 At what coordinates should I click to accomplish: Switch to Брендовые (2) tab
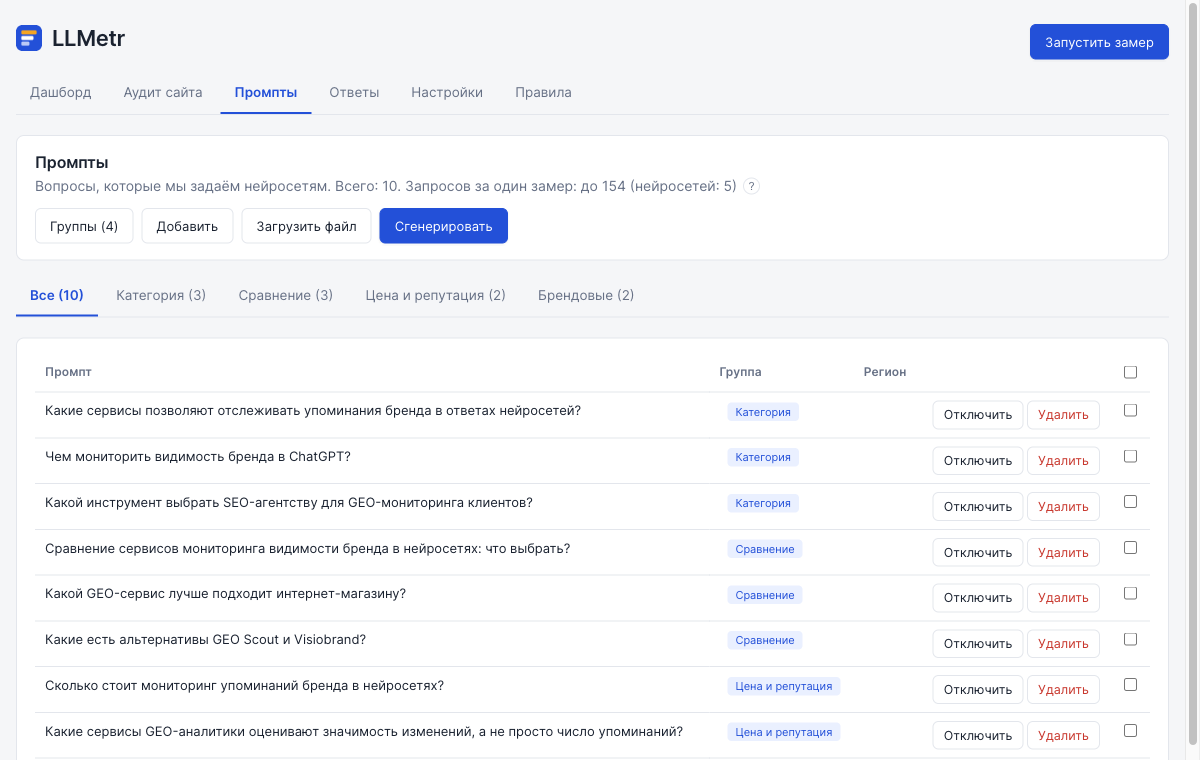pyautogui.click(x=586, y=296)
